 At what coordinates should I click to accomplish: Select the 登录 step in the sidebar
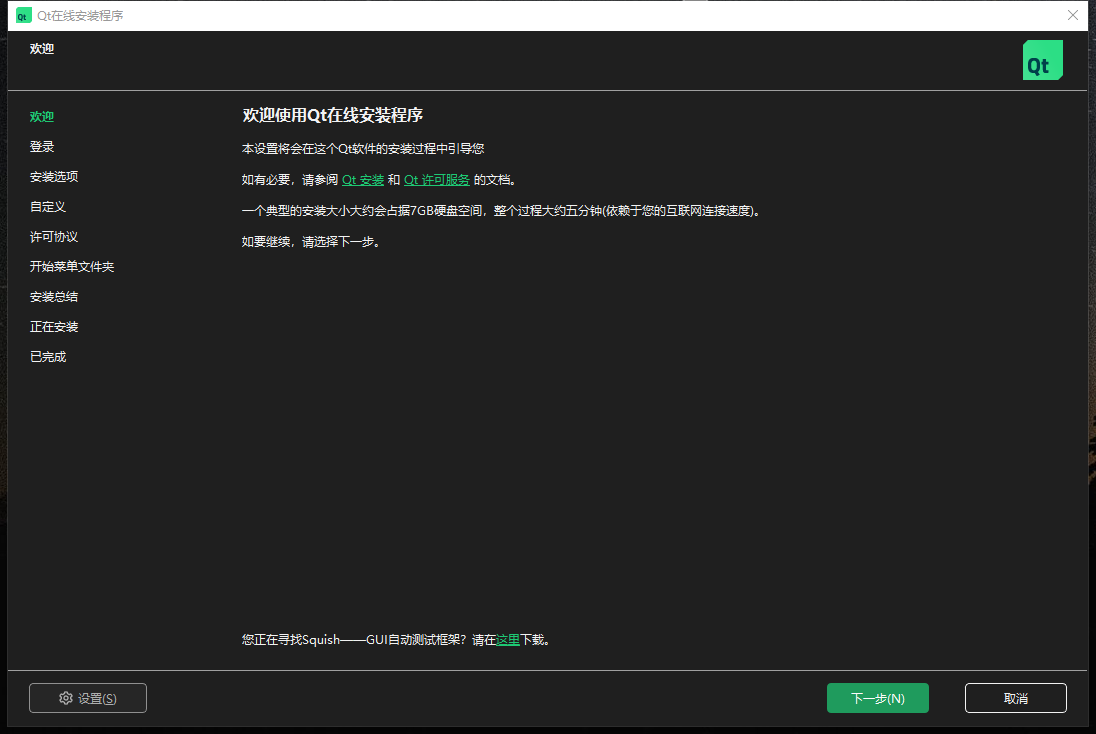pos(42,147)
